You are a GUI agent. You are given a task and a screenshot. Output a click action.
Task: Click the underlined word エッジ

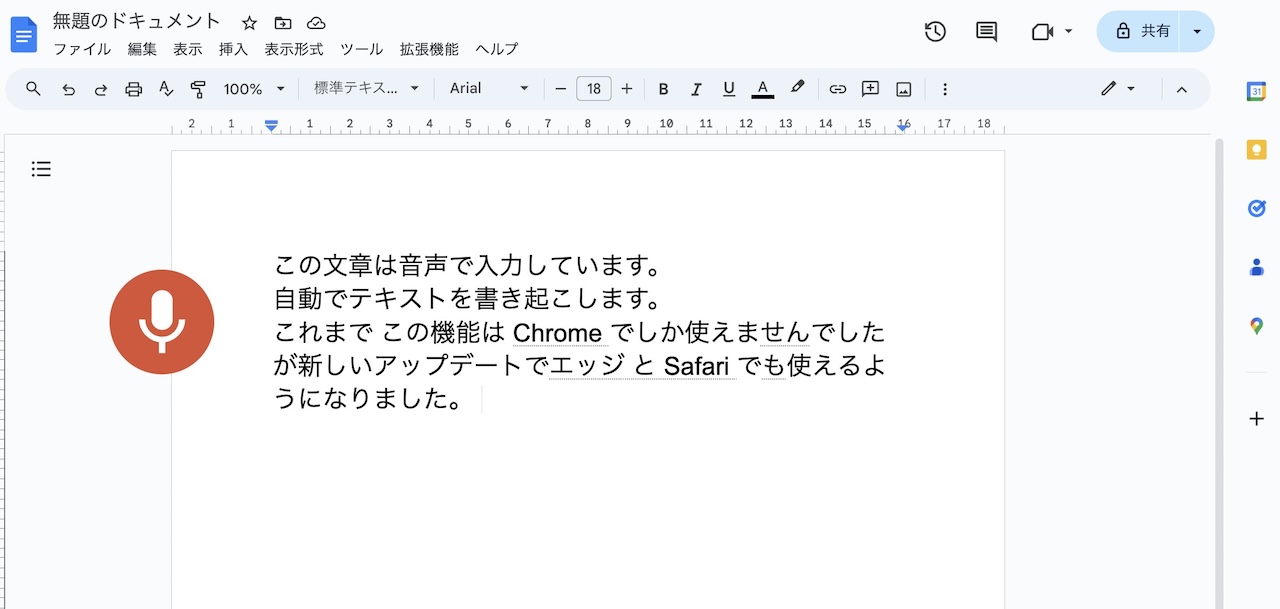[588, 366]
